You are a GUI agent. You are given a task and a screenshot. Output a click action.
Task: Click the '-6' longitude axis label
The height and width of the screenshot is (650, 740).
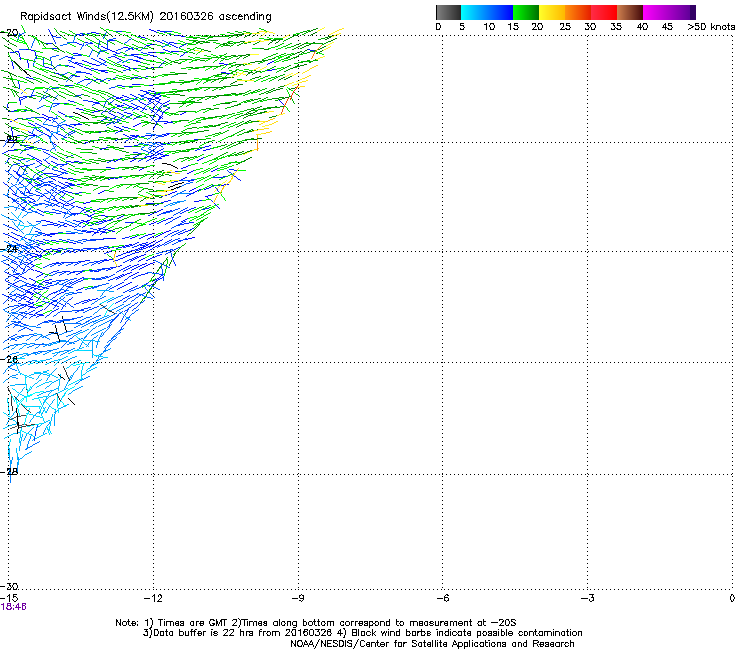[x=443, y=598]
